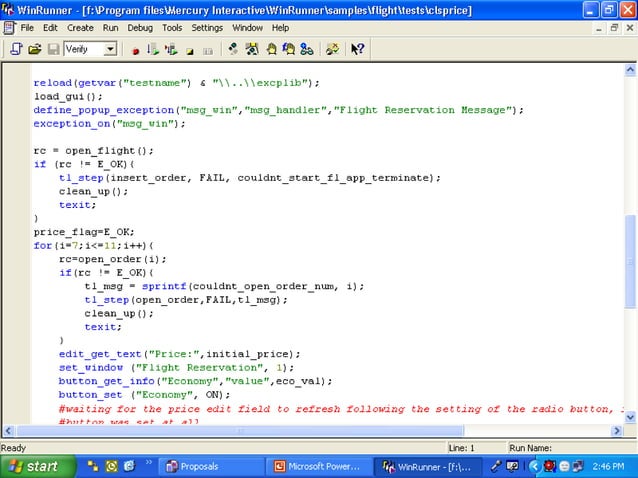Click the "for(i=7;i<=11;i++){" line
This screenshot has width=638, height=478.
pos(94,246)
